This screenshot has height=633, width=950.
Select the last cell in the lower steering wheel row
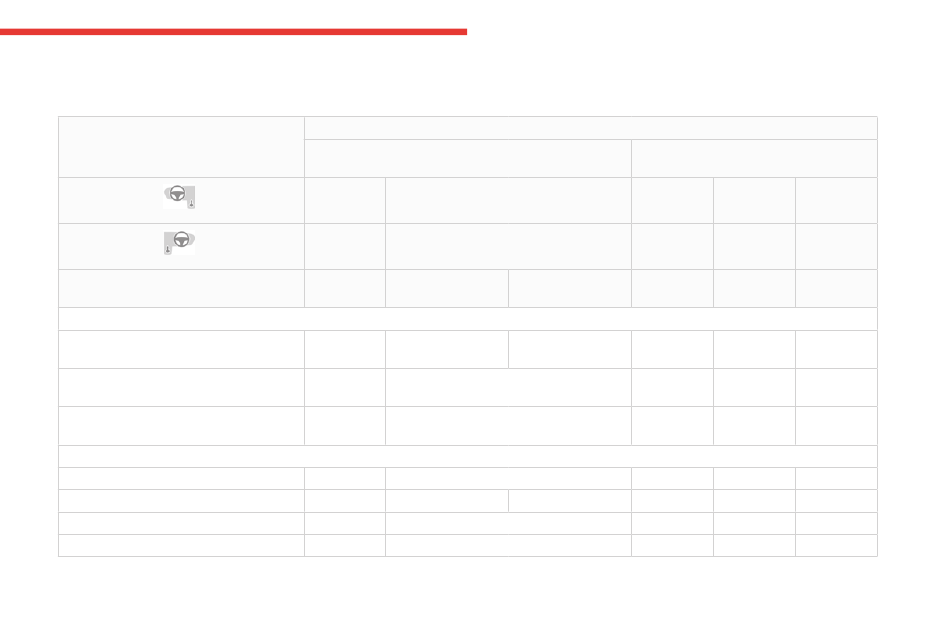(836, 247)
